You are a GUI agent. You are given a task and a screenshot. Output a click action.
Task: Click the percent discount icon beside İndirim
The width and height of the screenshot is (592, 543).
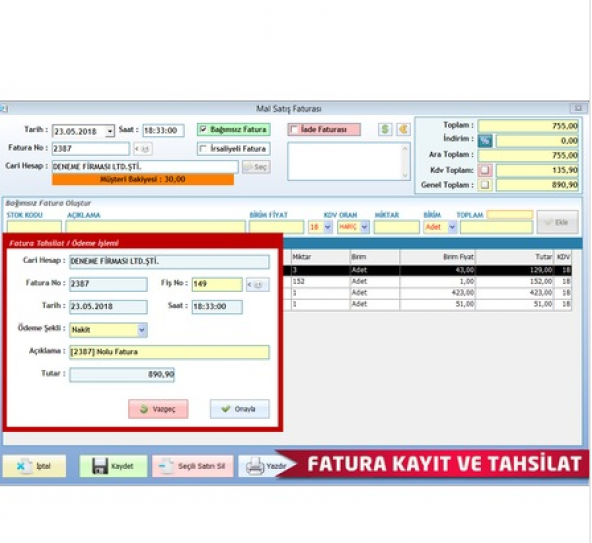point(485,141)
